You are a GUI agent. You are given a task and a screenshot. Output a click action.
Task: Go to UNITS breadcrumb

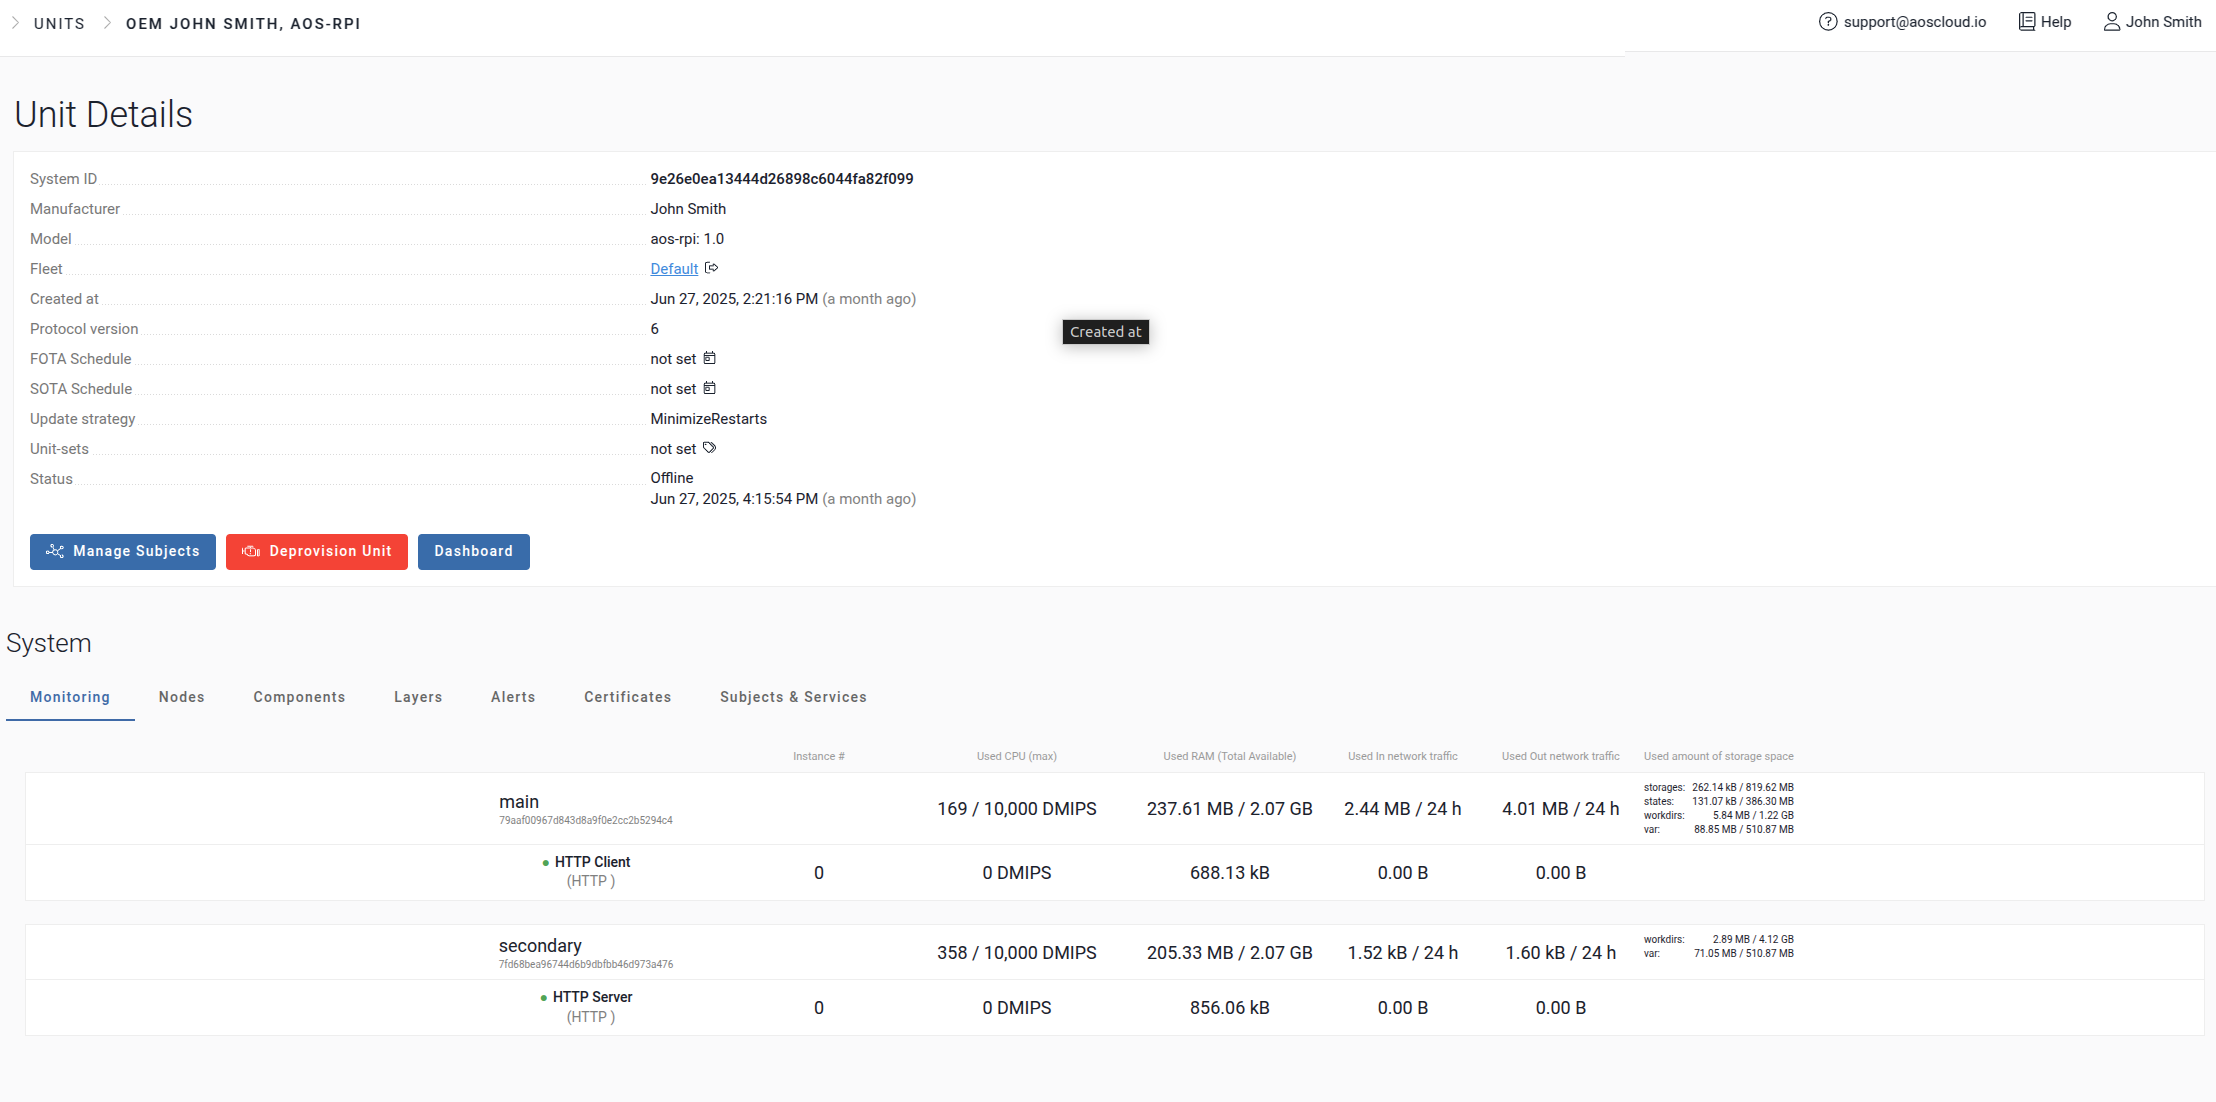[59, 23]
